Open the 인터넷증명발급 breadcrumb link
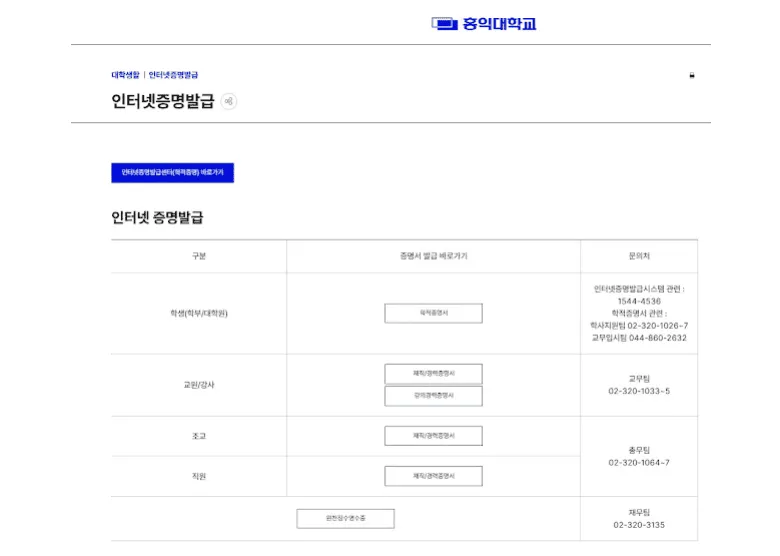 click(x=173, y=75)
